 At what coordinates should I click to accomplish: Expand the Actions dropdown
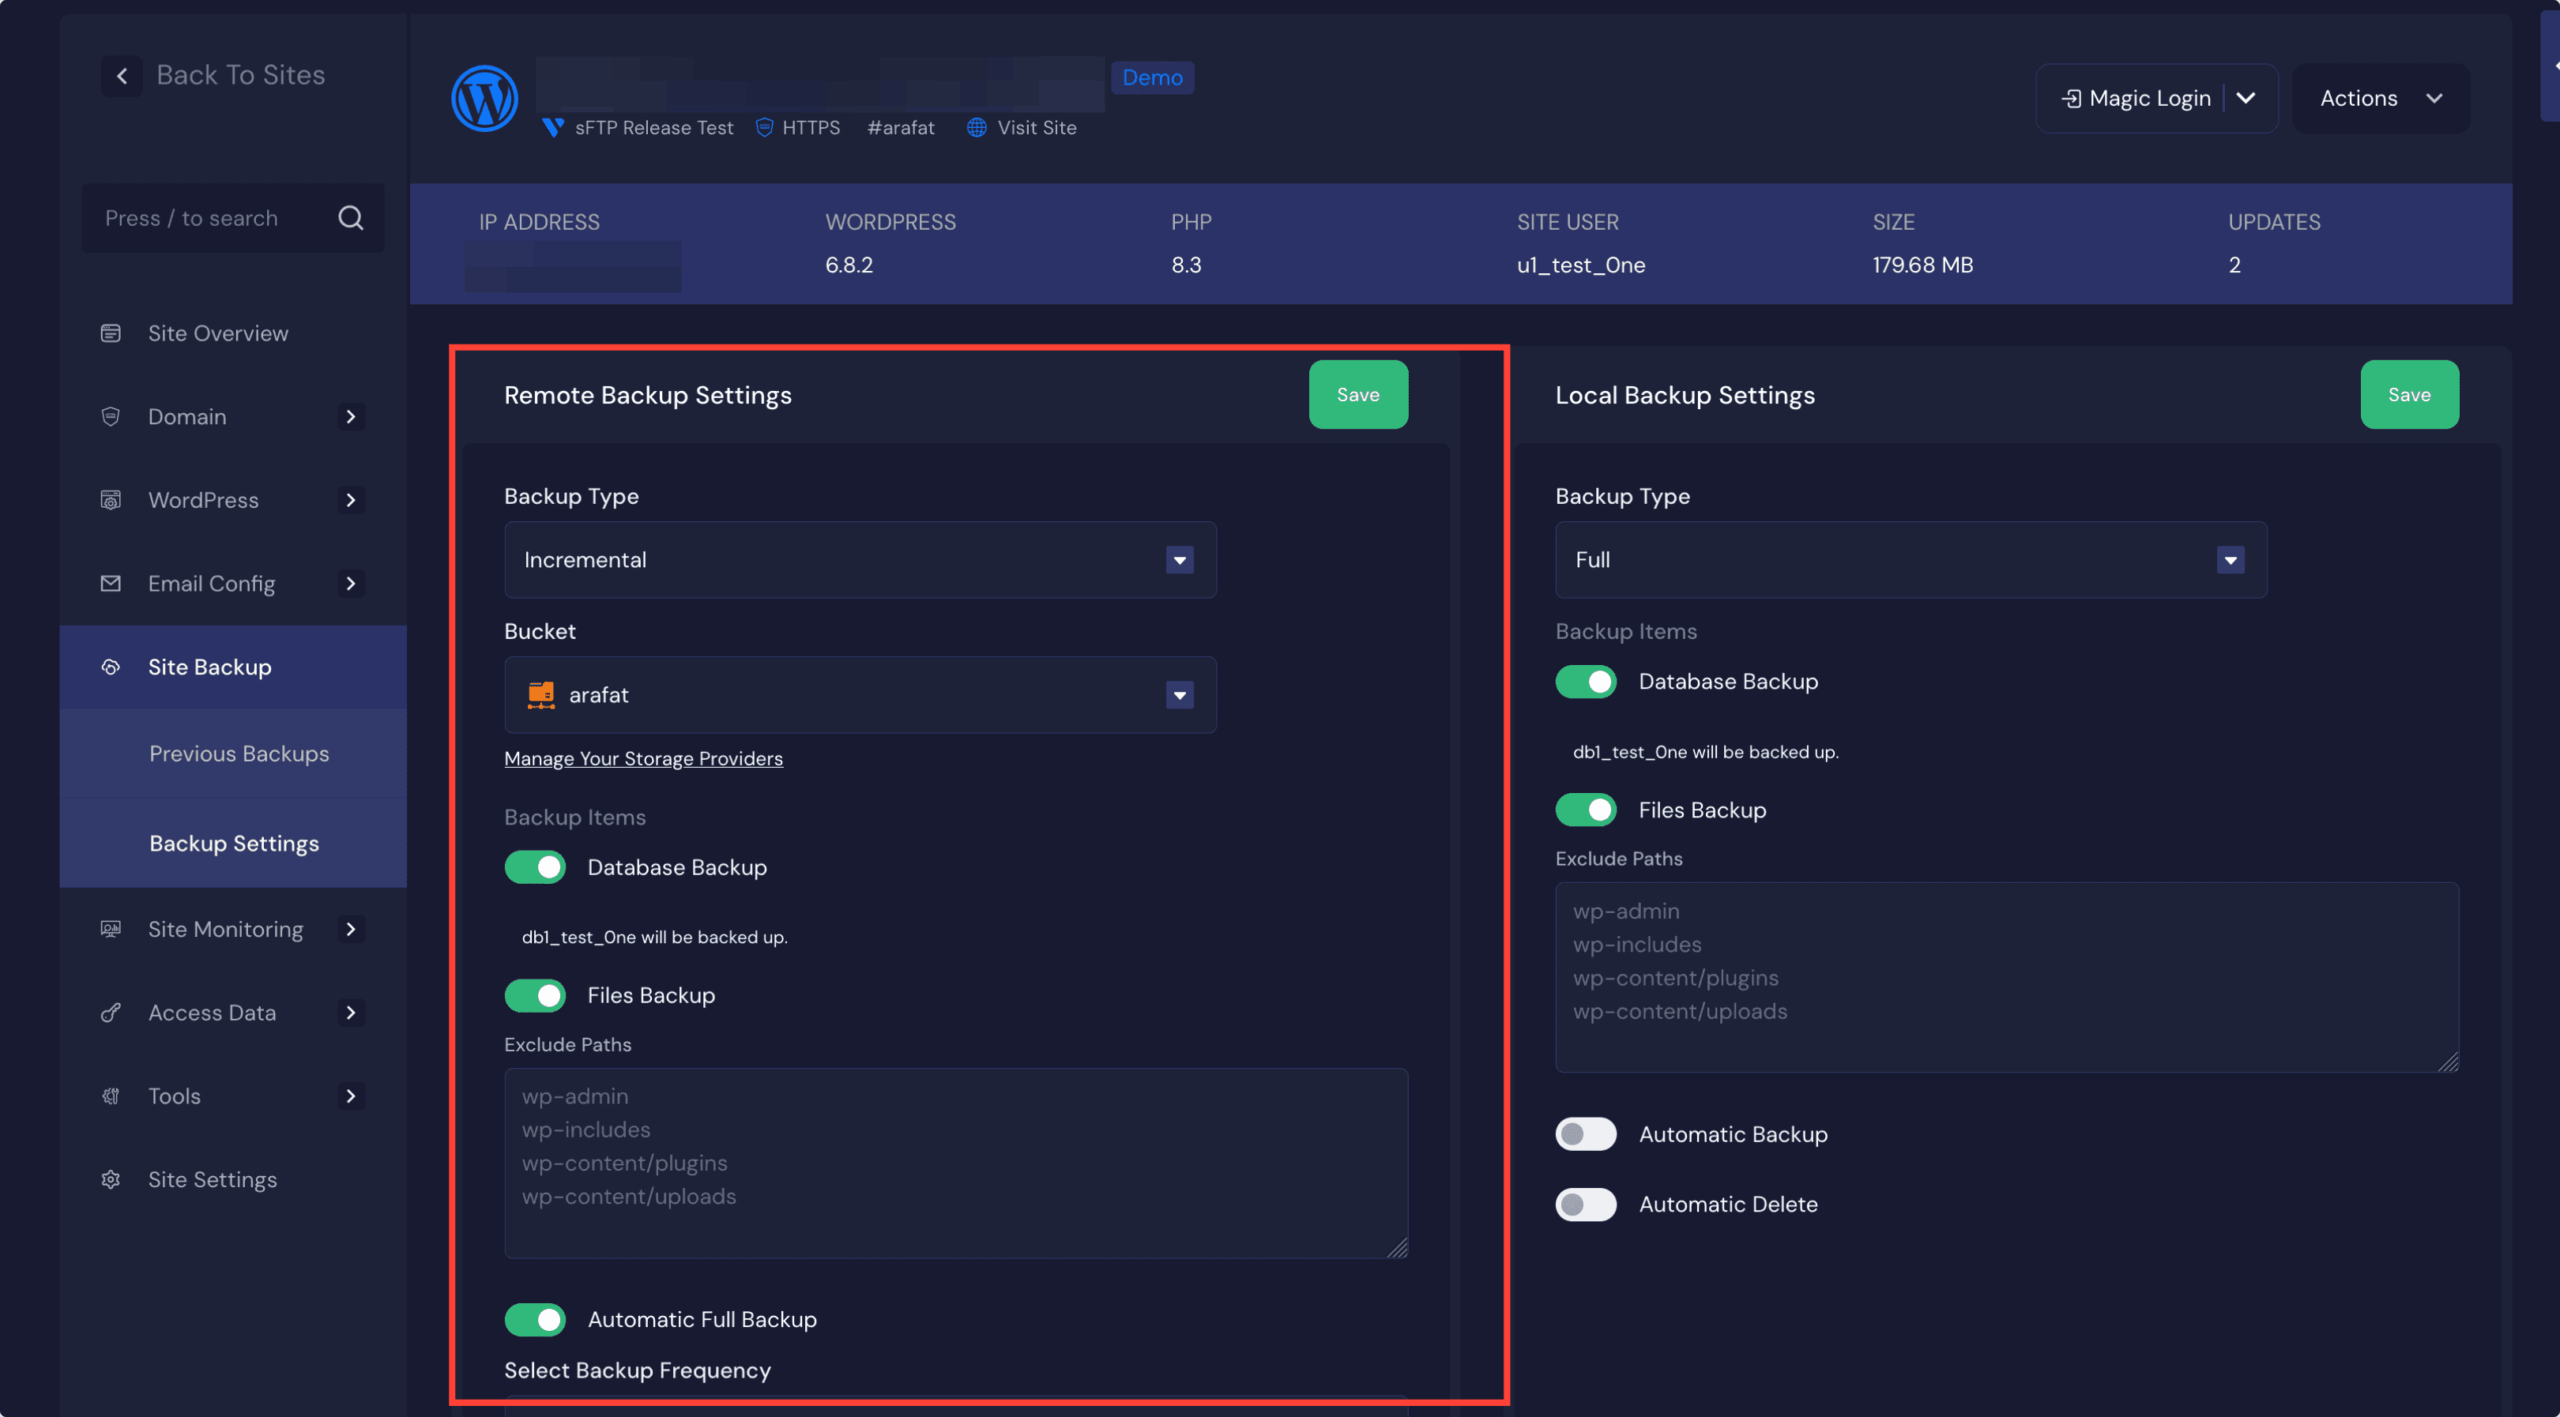[2381, 98]
